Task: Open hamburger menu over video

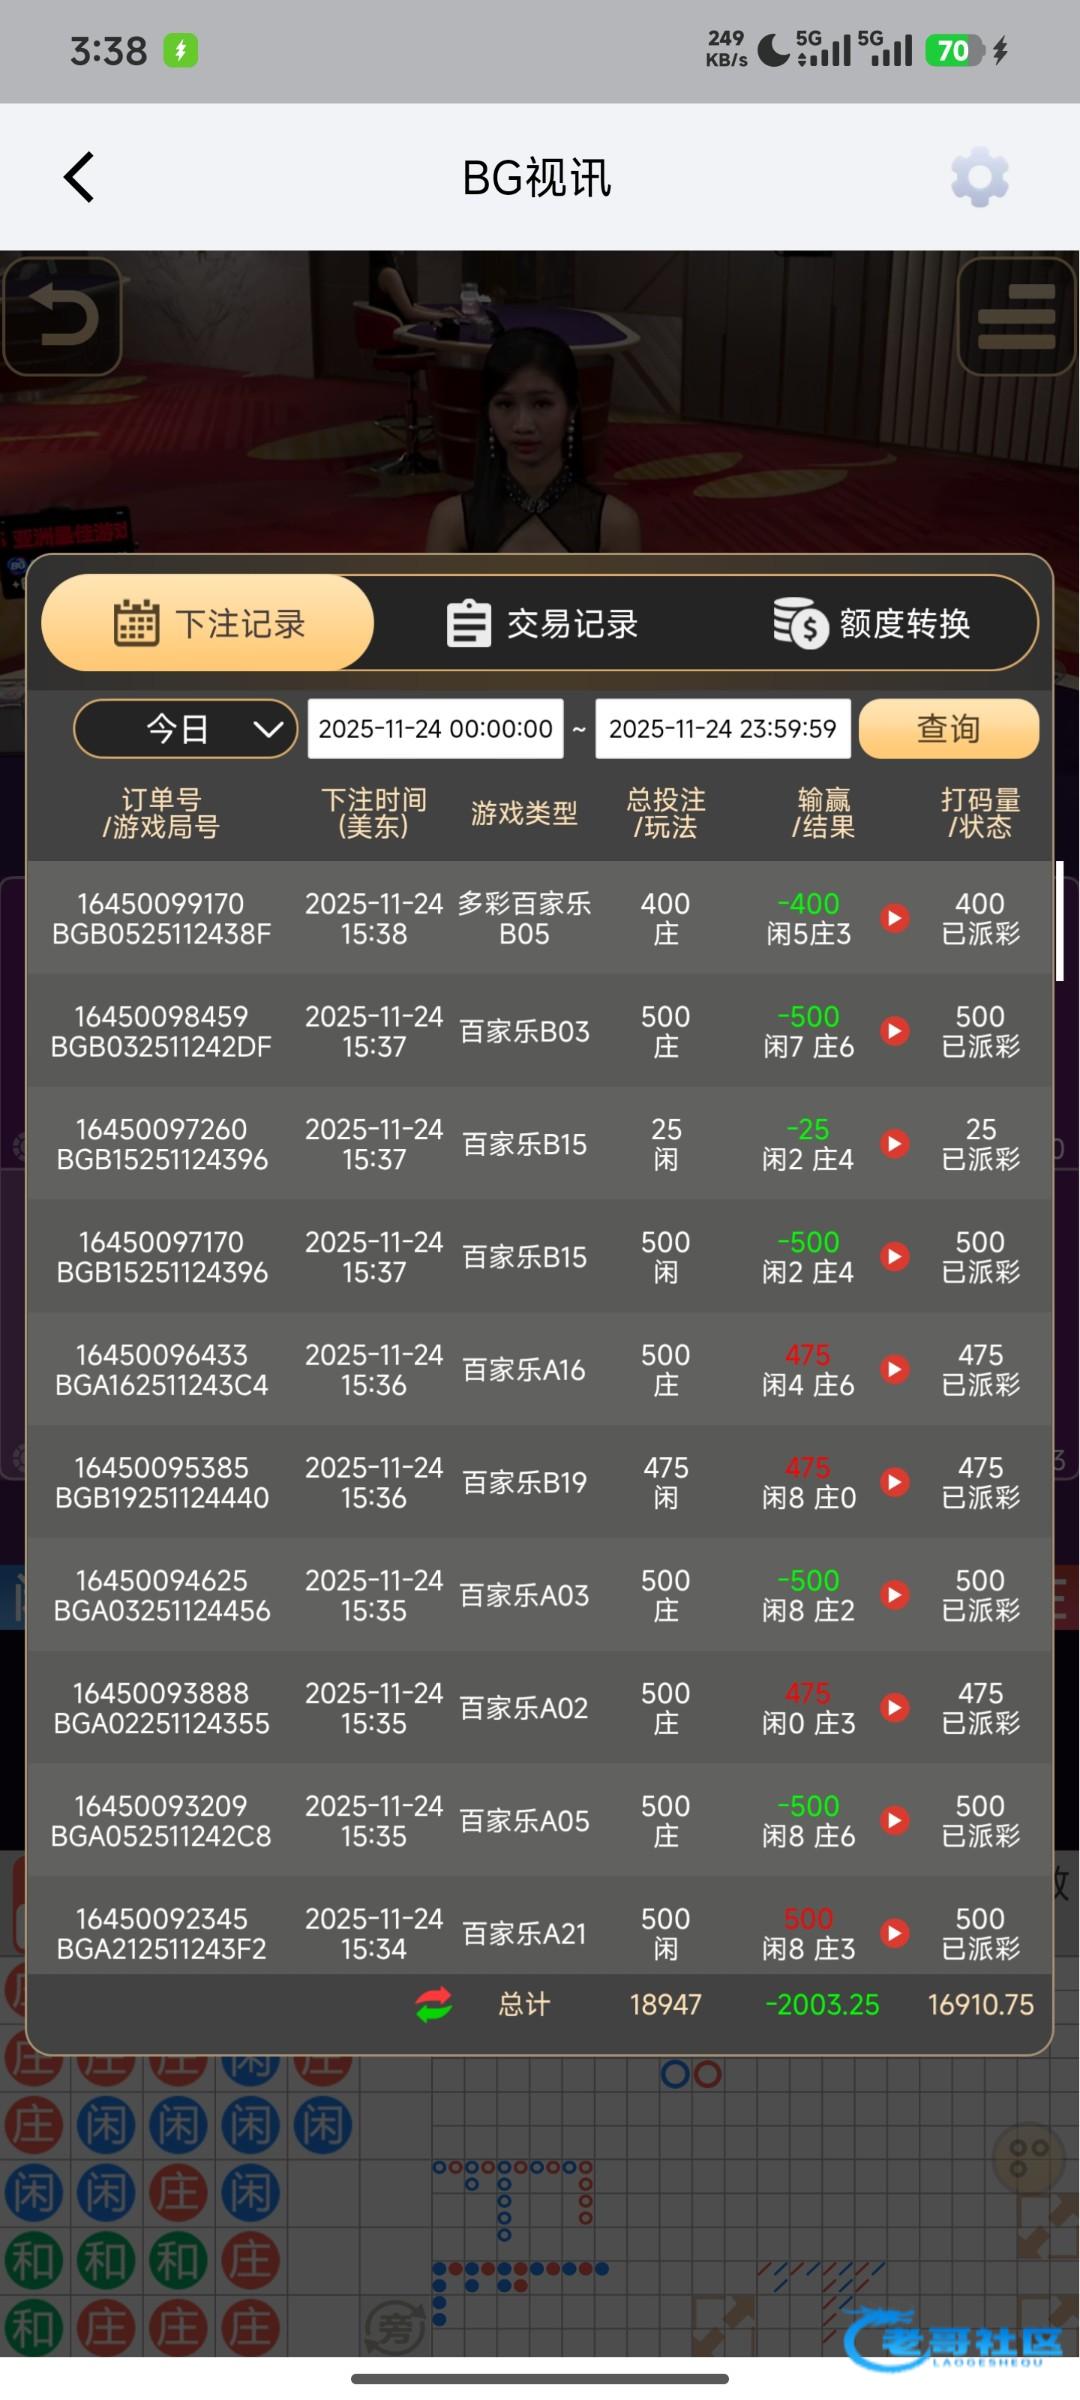Action: click(1016, 317)
